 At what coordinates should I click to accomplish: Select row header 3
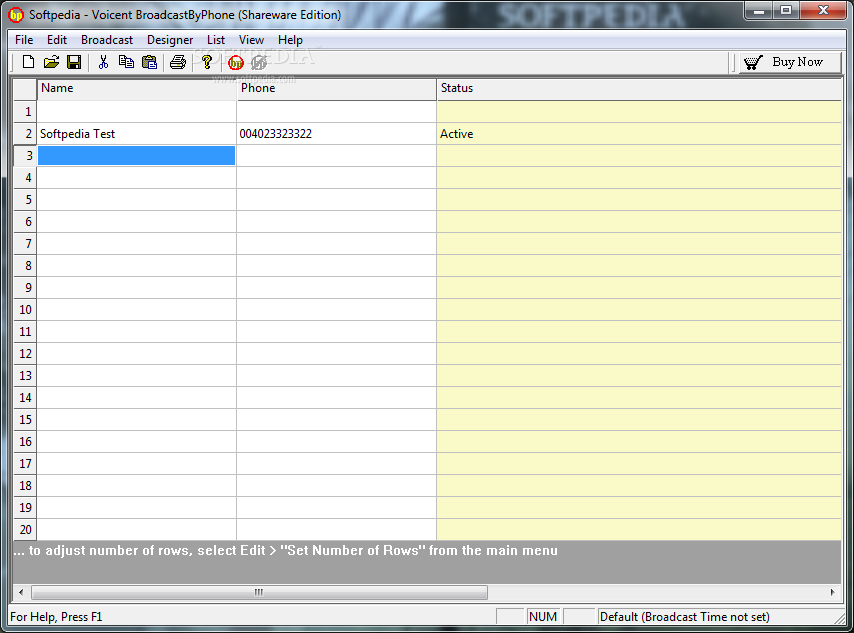pyautogui.click(x=25, y=156)
